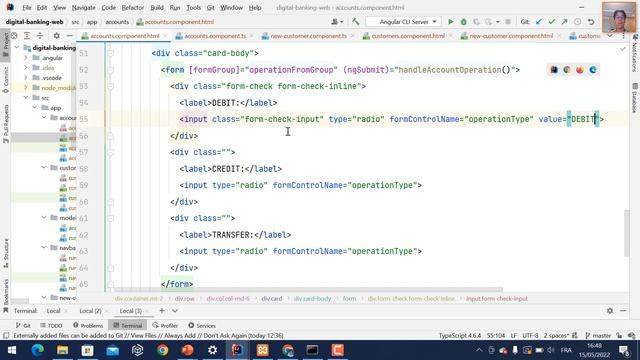Click div.card-body in breadcrumb bar
This screenshot has height=360, width=640.
click(312, 299)
